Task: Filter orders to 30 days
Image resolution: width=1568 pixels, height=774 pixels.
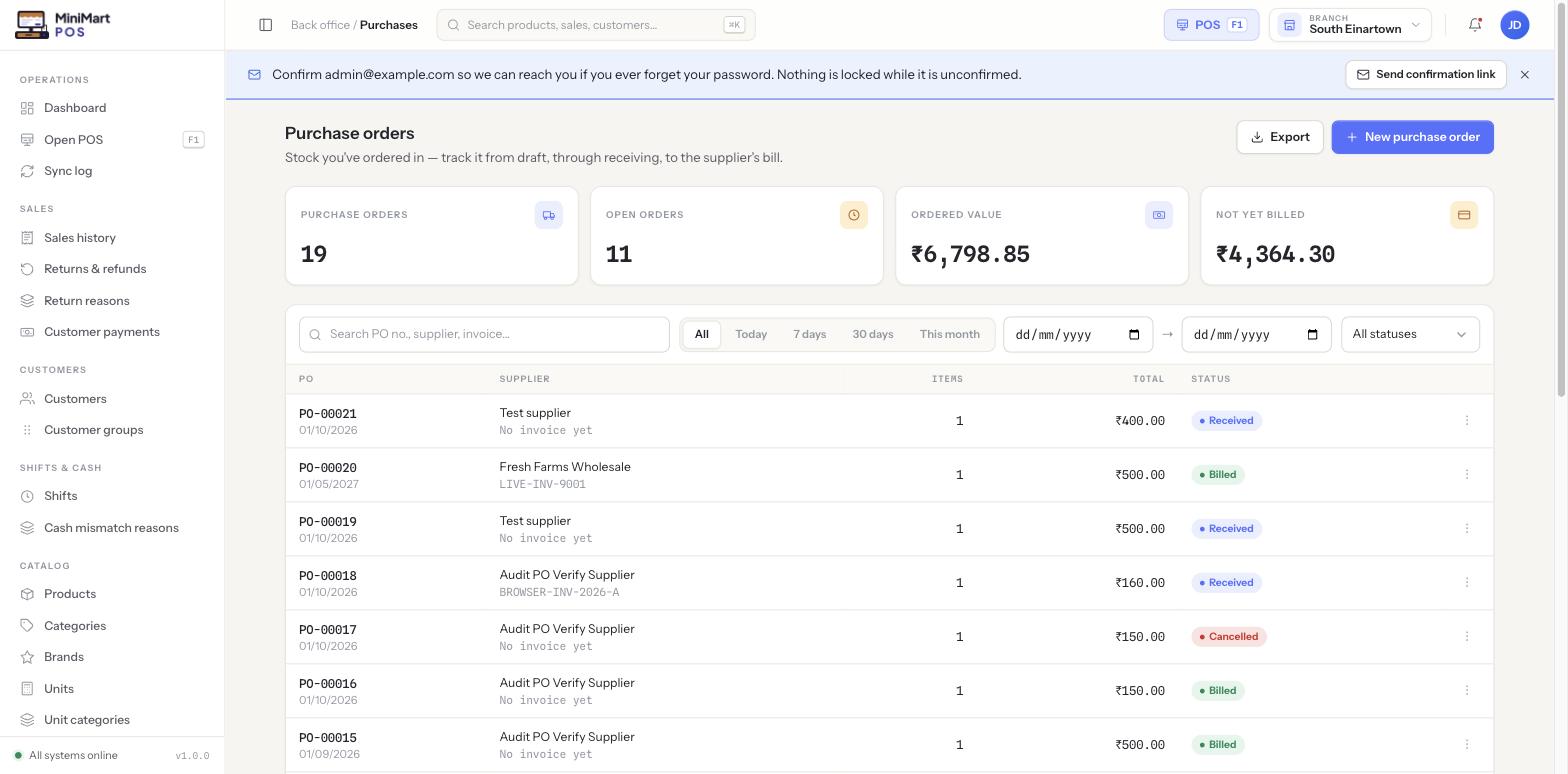Action: [x=873, y=335]
